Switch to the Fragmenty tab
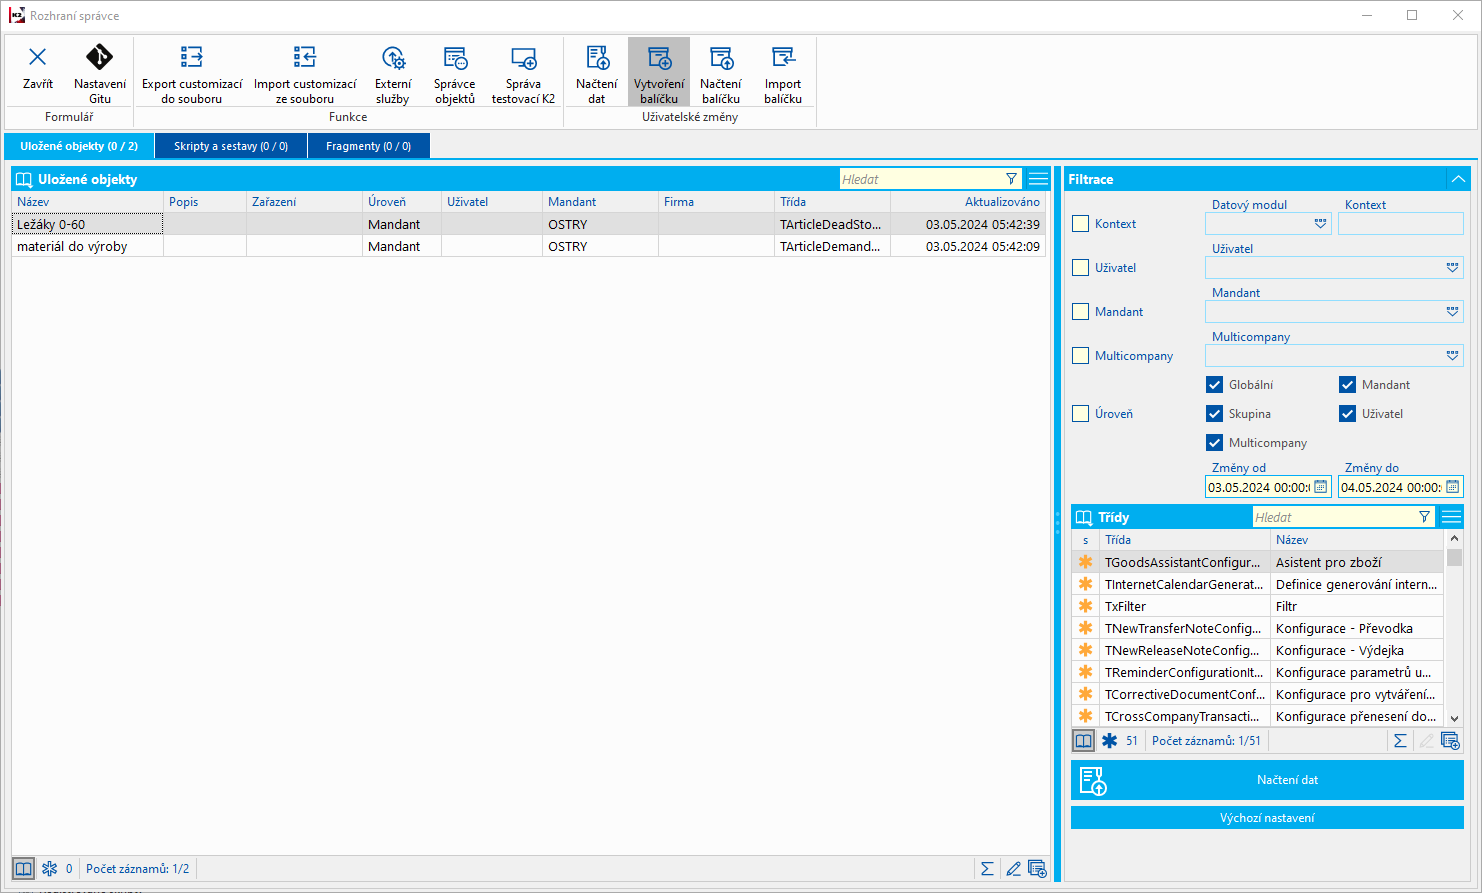Viewport: 1482px width, 893px height. click(x=368, y=146)
